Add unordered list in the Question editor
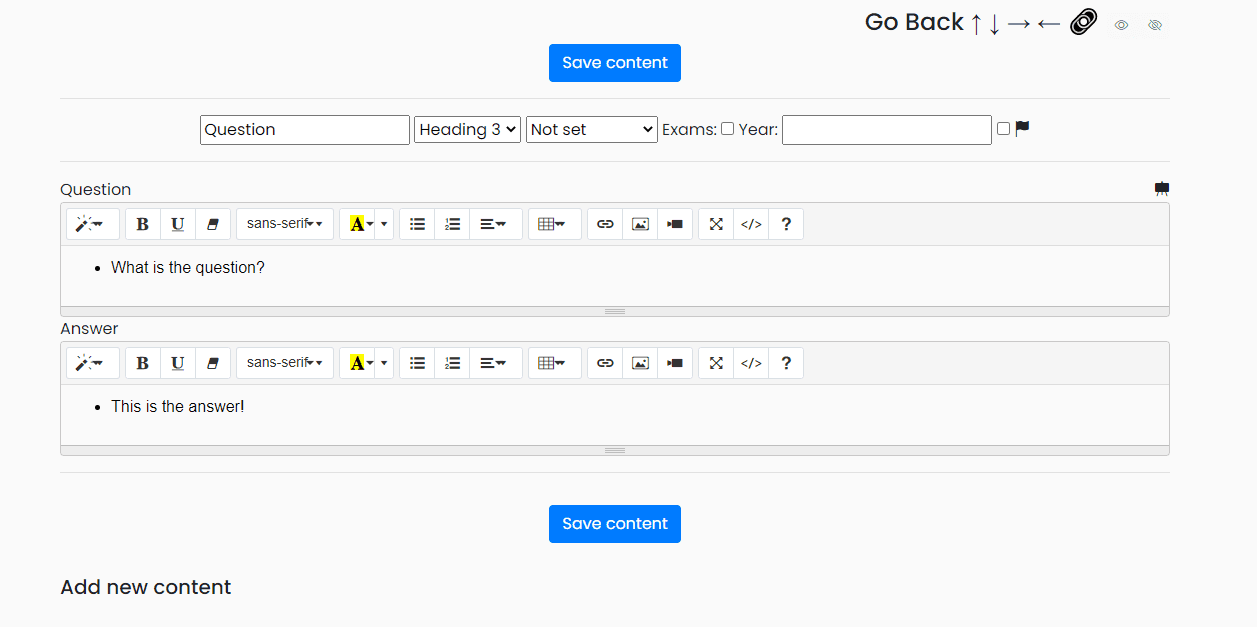This screenshot has height=627, width=1257. [417, 224]
